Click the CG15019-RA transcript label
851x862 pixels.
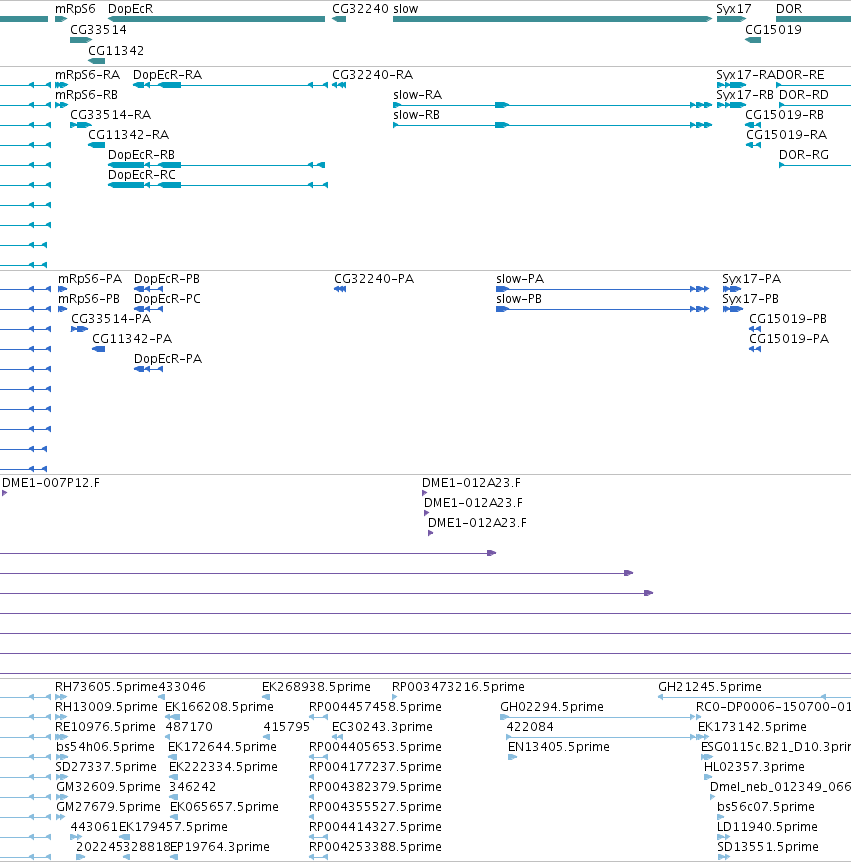(787, 135)
